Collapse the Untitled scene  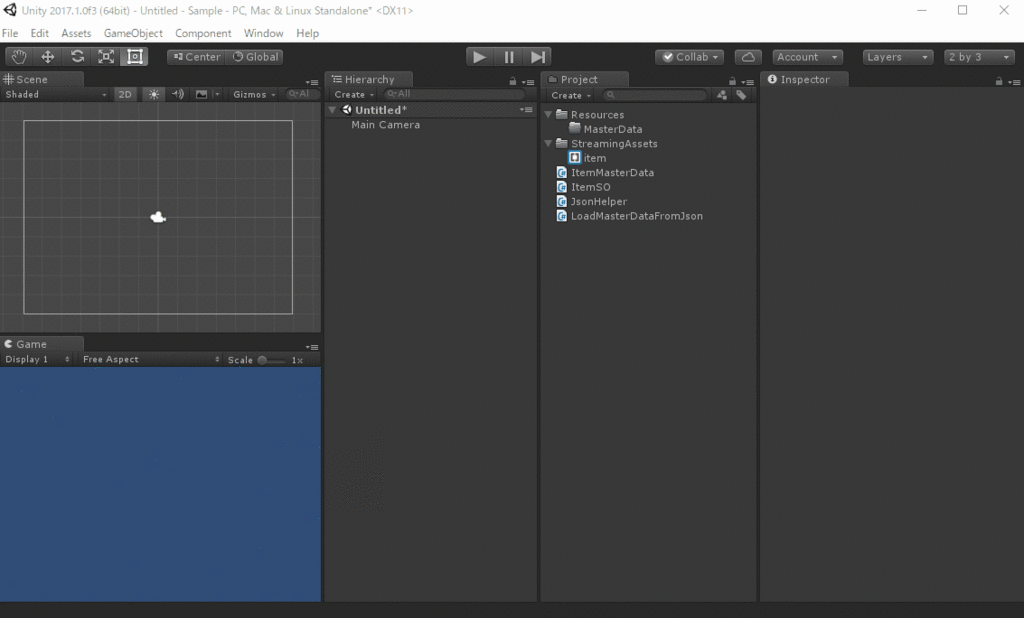pos(332,110)
